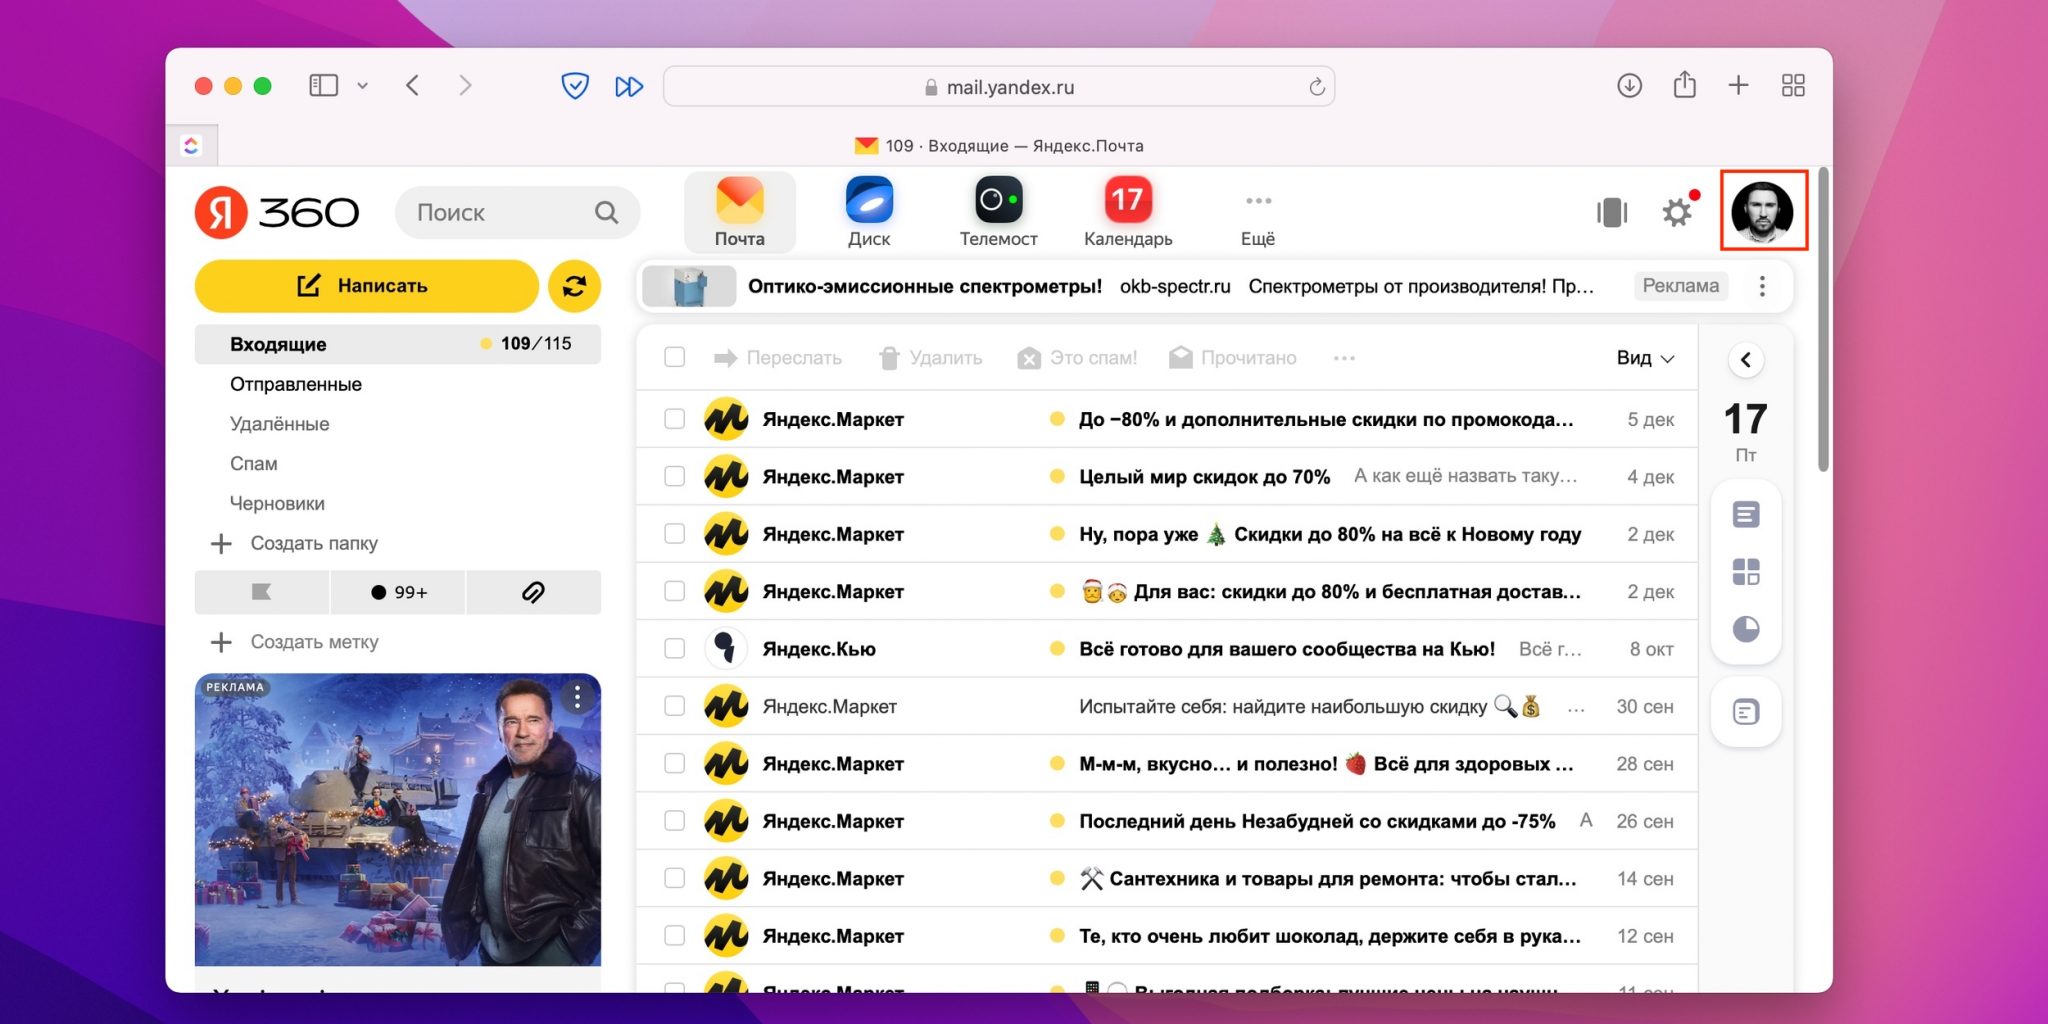Click the Реклама label on the ad strip
Image resolution: width=2048 pixels, height=1024 pixels.
(x=1681, y=286)
